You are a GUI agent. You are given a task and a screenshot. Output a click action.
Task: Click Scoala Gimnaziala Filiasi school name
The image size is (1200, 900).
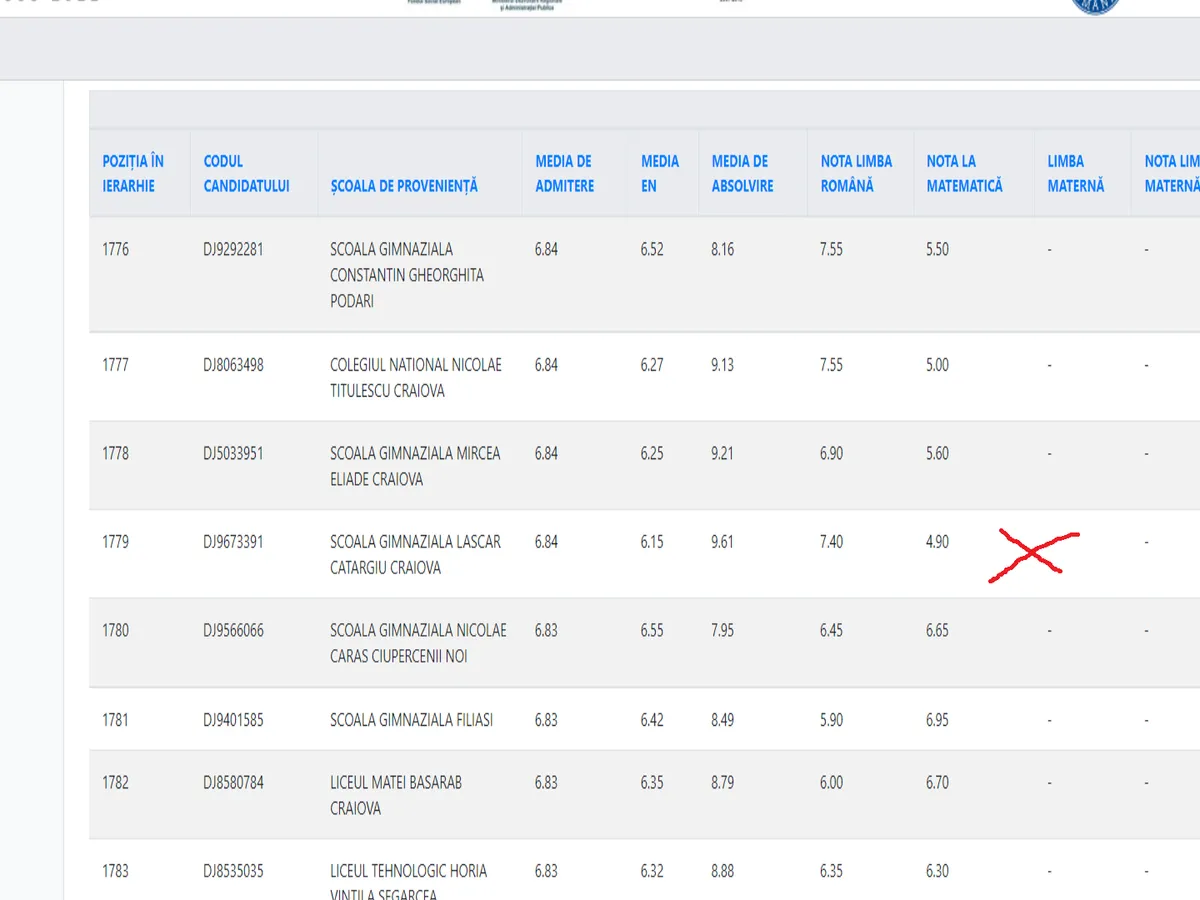[x=411, y=720]
